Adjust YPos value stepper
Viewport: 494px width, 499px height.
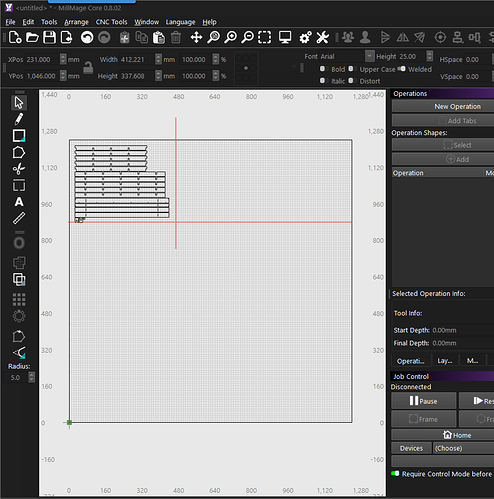[x=63, y=76]
